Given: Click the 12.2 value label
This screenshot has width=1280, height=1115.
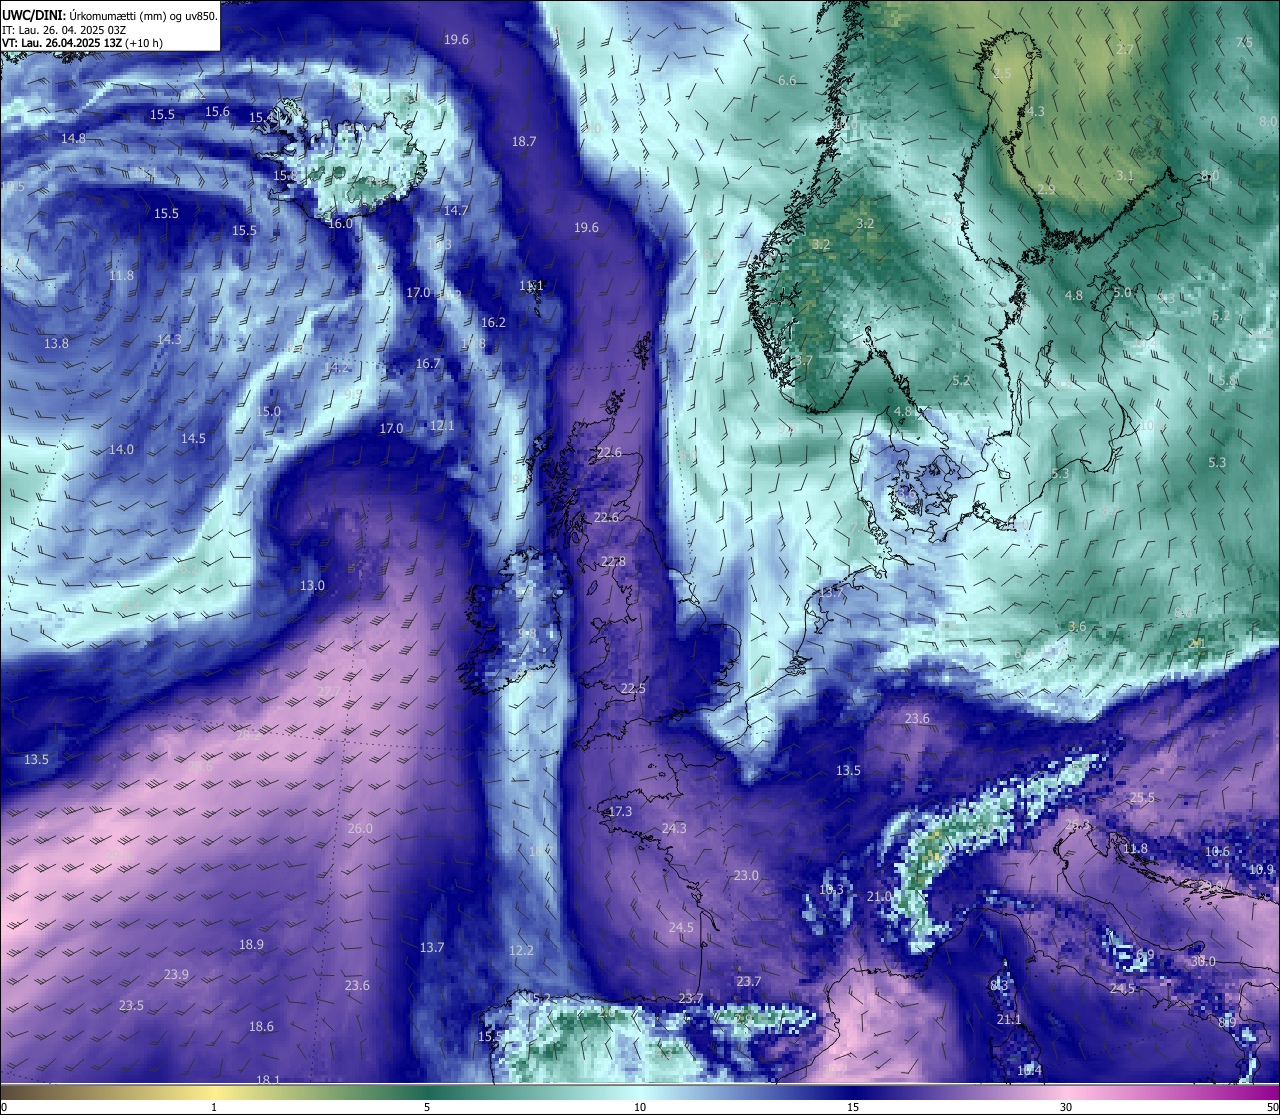Looking at the screenshot, I should (521, 951).
